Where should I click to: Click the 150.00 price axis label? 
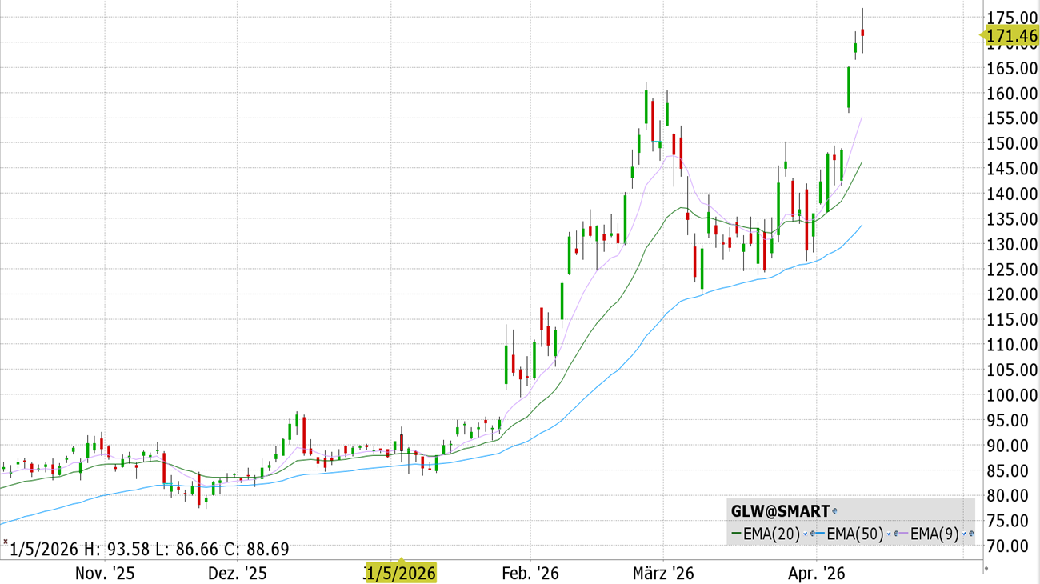click(1012, 143)
